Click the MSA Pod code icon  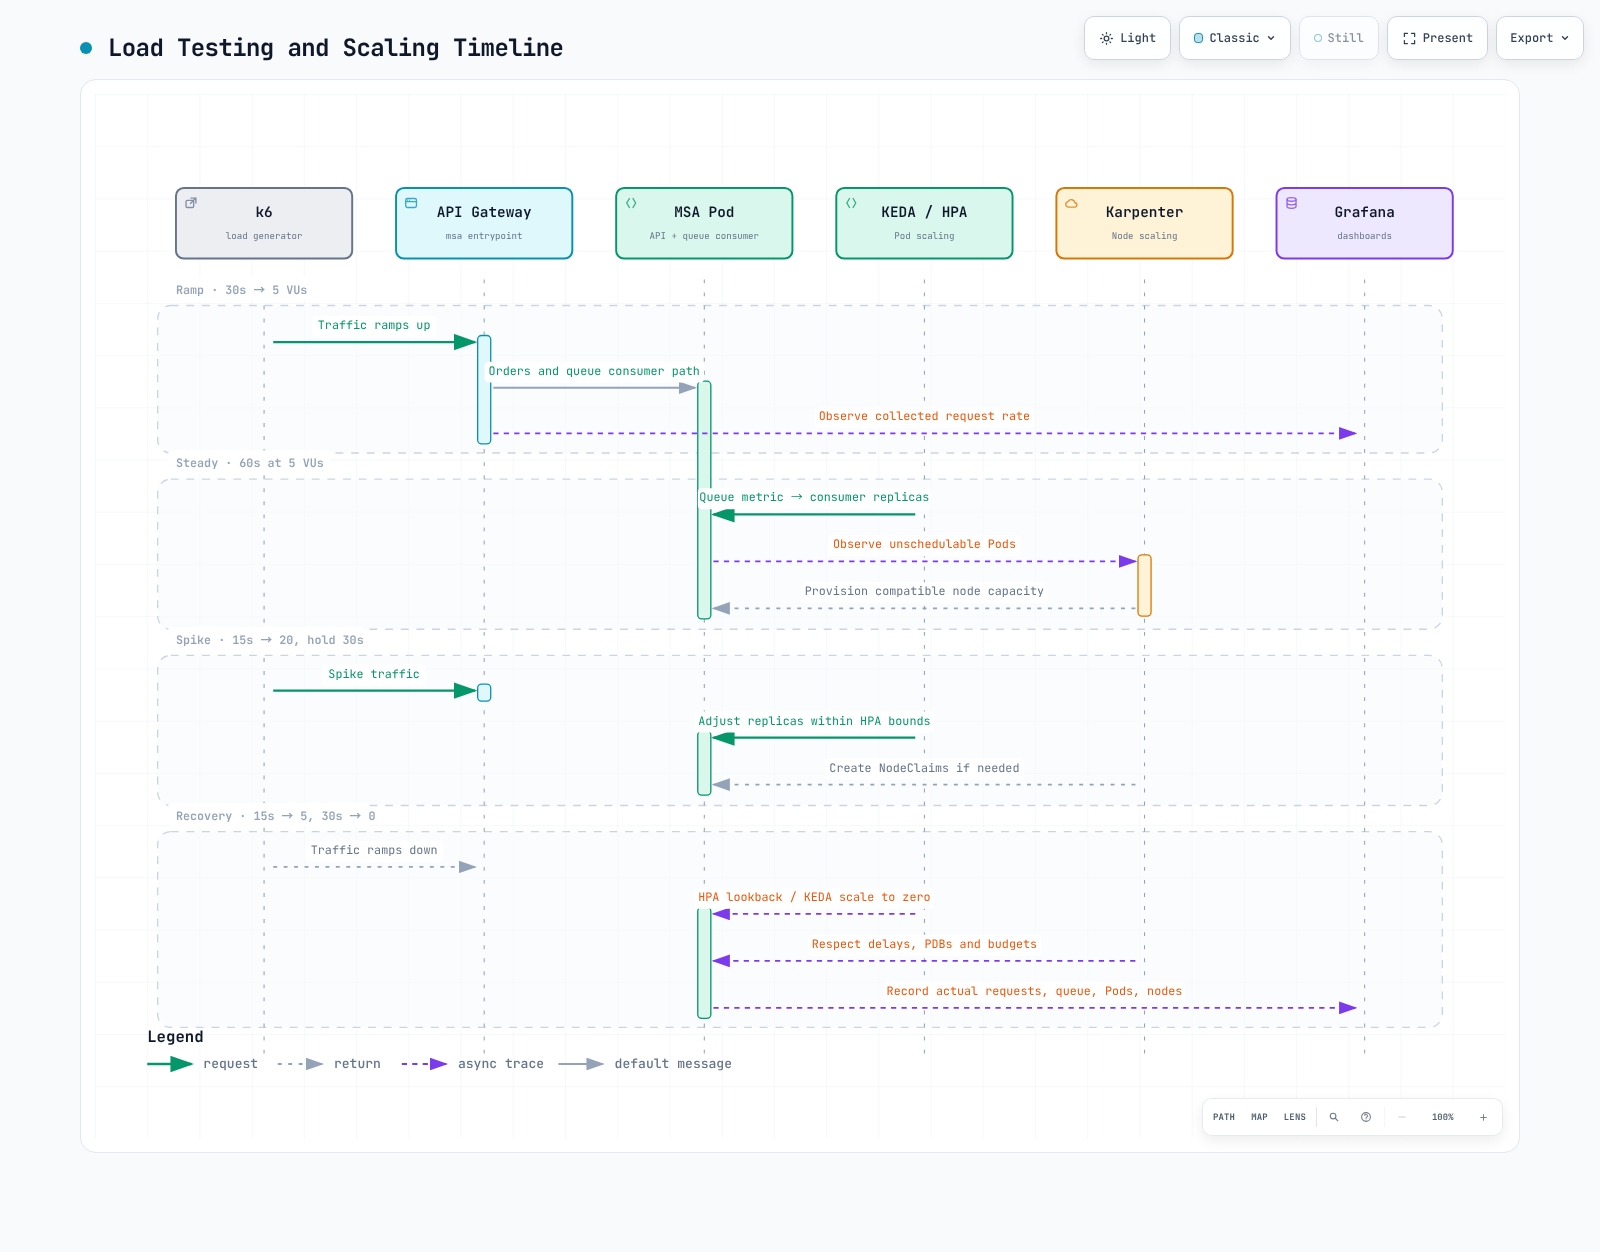point(631,203)
